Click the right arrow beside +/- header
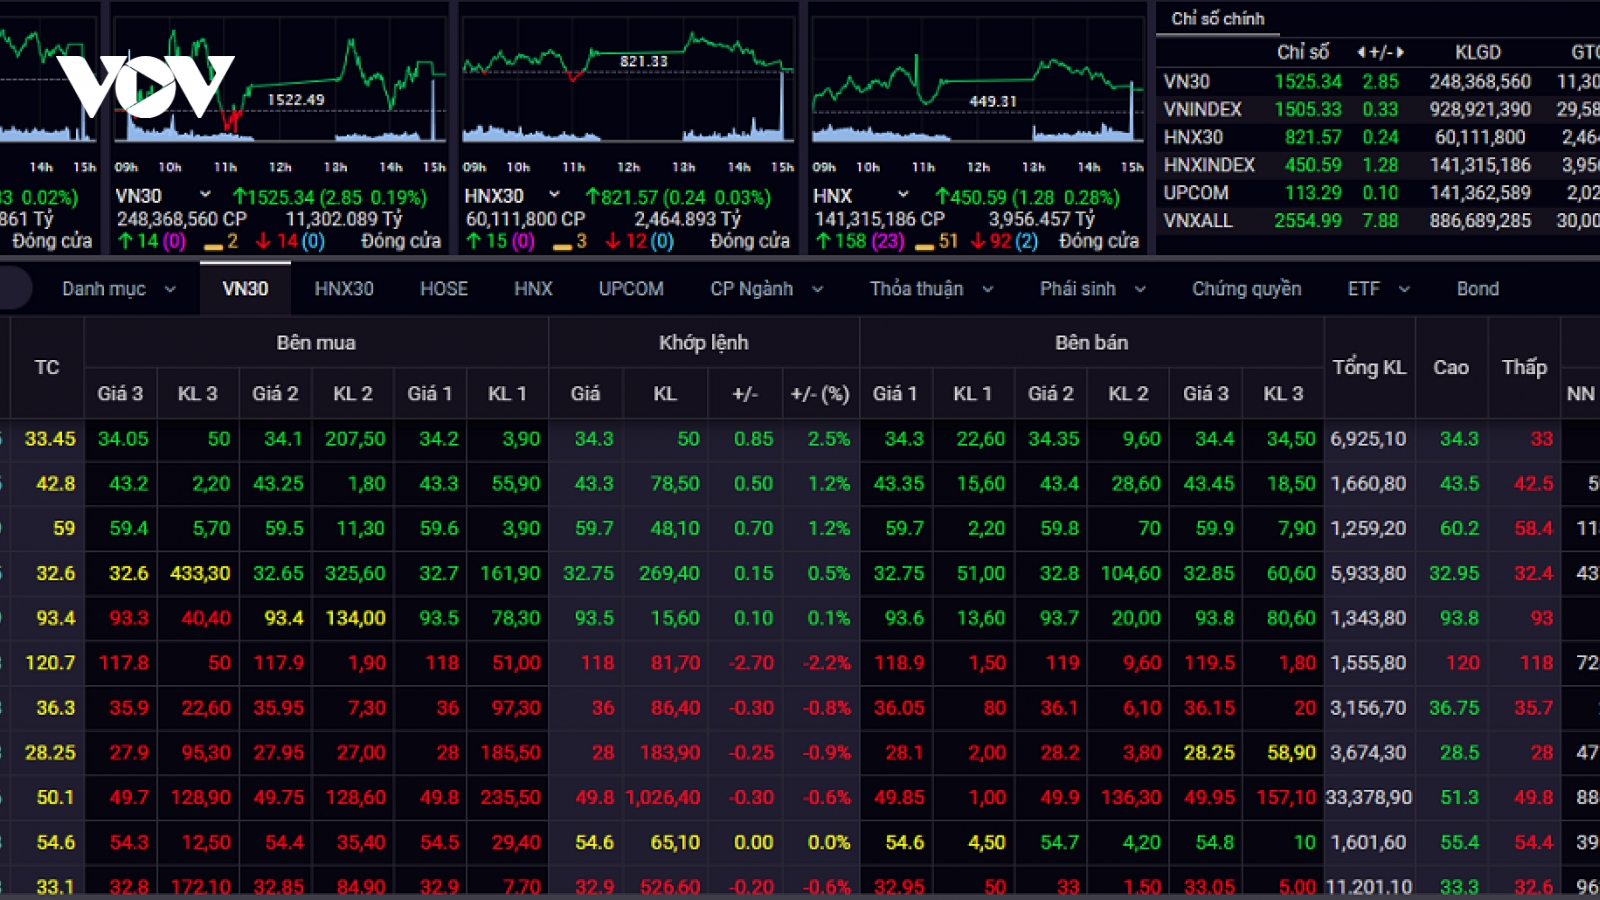 (1400, 52)
